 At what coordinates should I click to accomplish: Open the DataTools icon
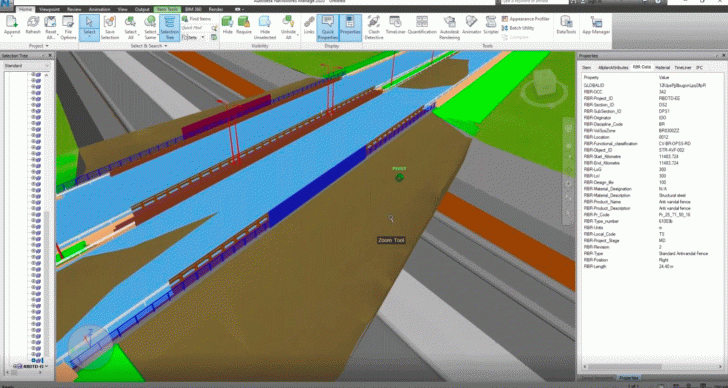point(566,26)
